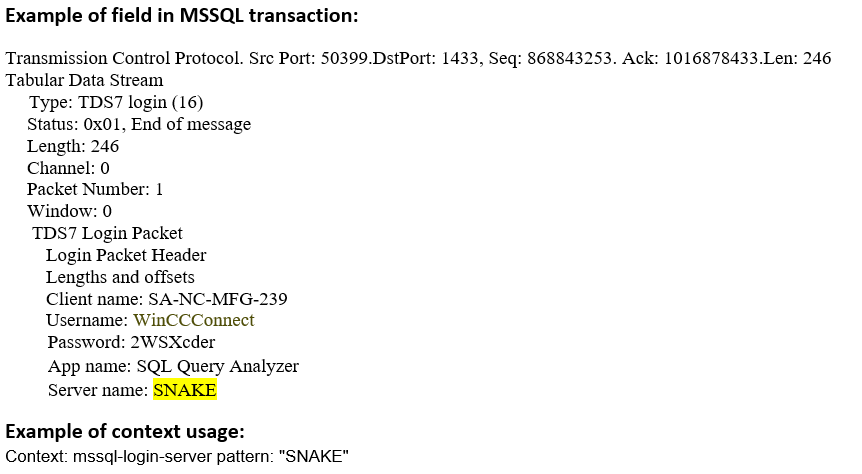Click the "Lengths and offsets" entry
The height and width of the screenshot is (474, 862).
click(120, 277)
